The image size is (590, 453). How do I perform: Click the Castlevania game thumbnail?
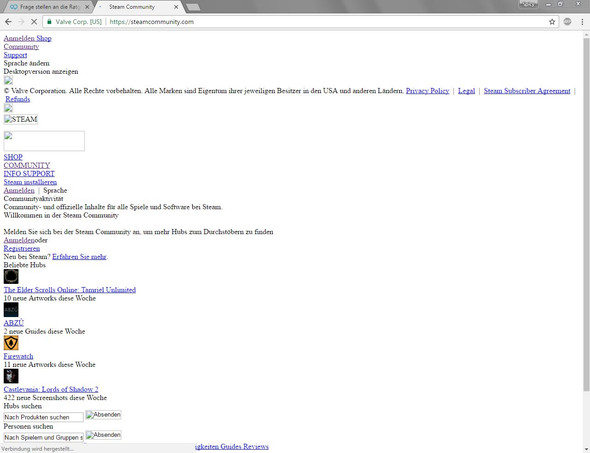(x=11, y=376)
